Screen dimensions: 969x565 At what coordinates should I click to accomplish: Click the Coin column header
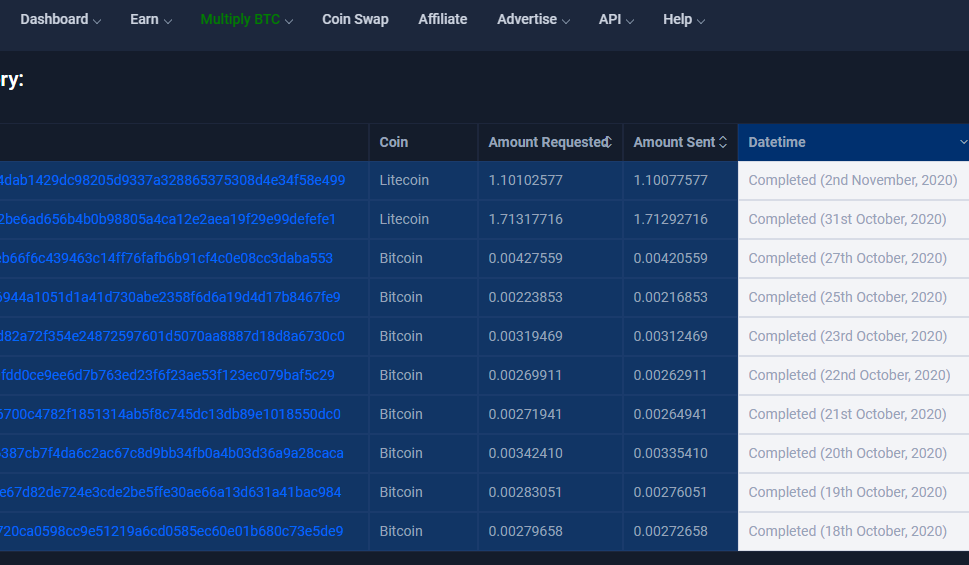394,142
